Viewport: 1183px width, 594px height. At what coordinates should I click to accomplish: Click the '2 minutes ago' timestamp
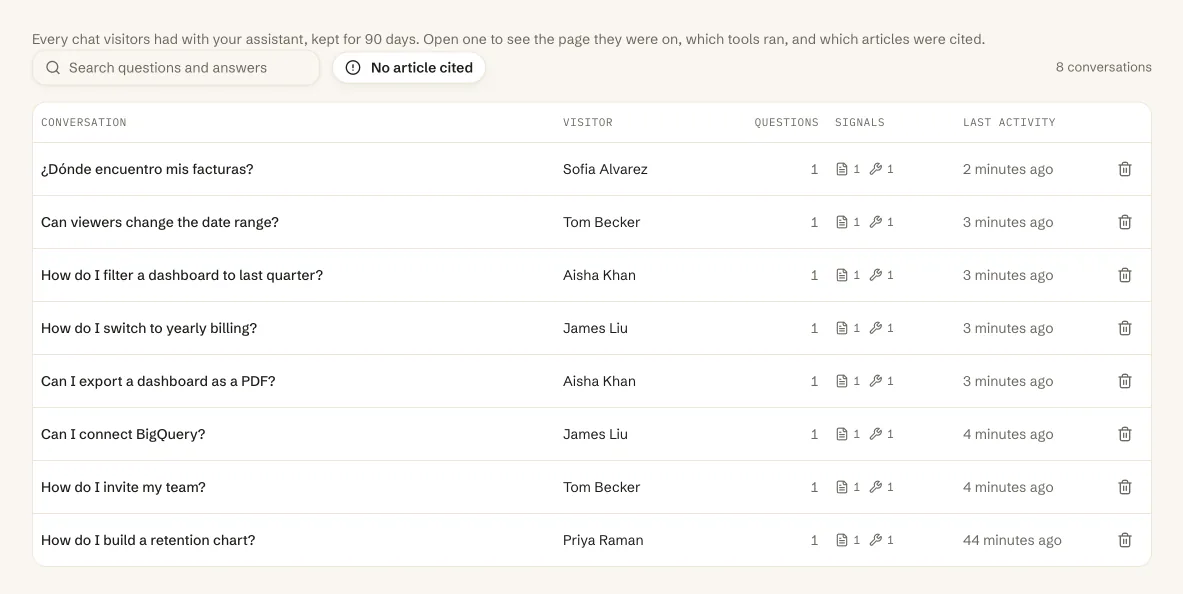coord(1008,169)
